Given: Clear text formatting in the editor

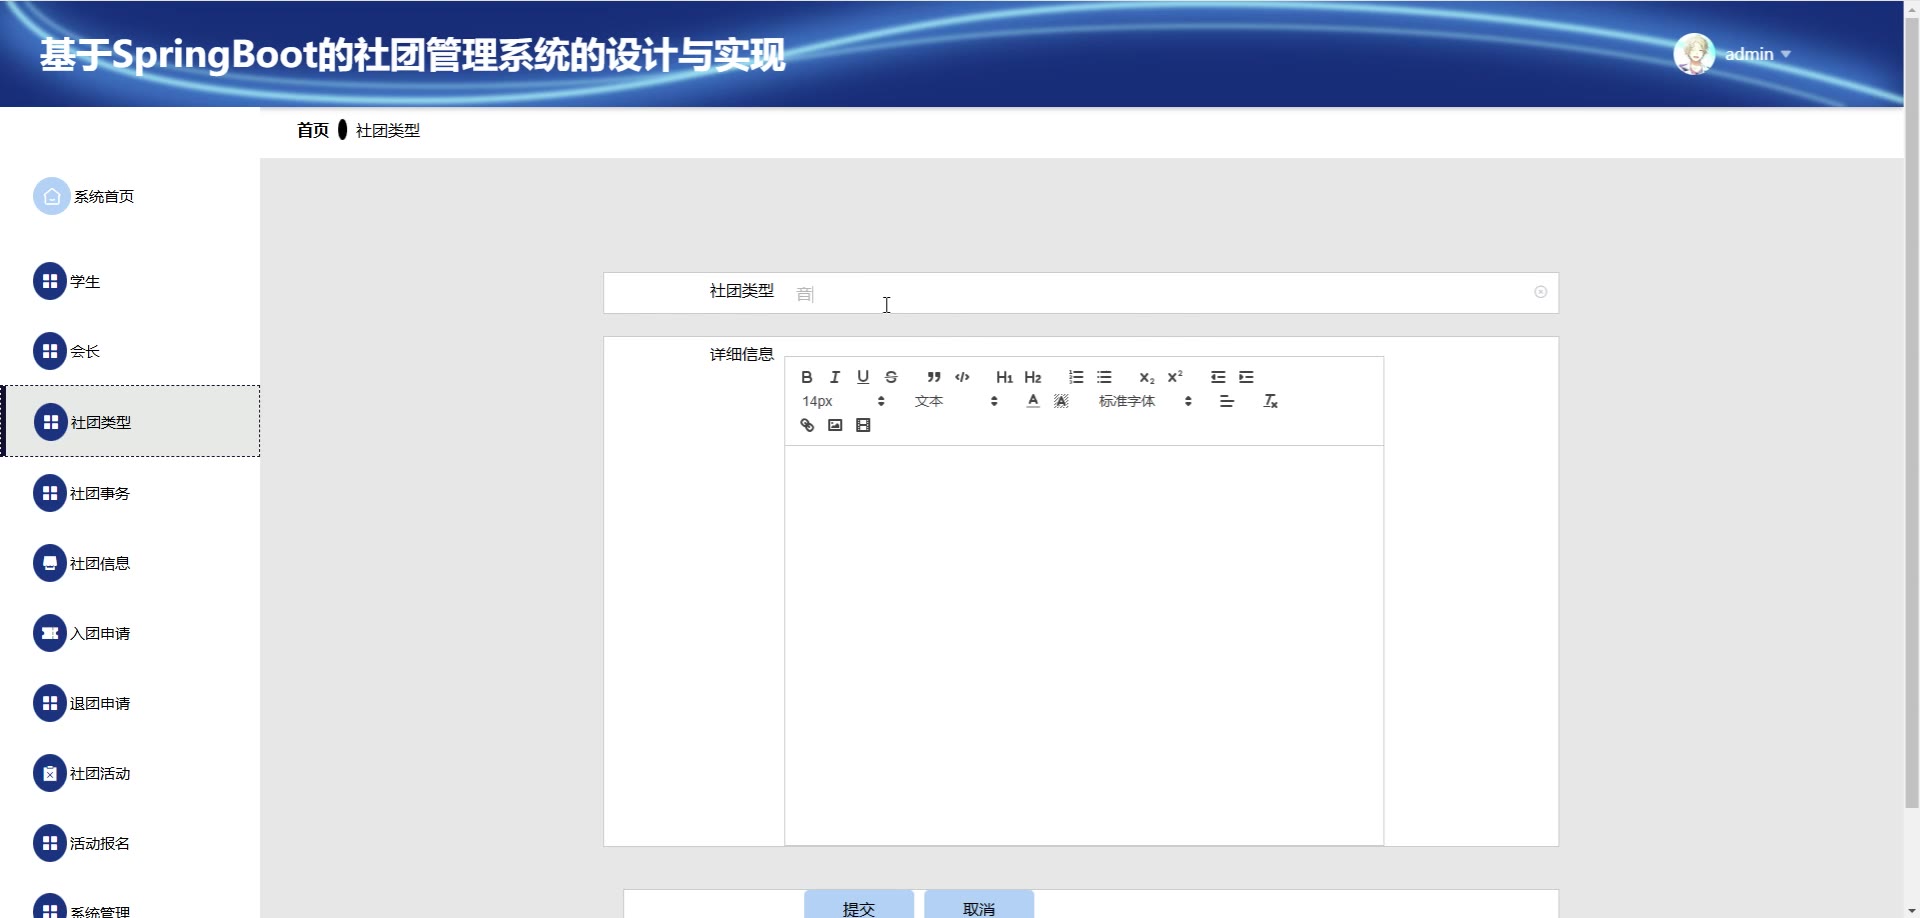Looking at the screenshot, I should [x=1270, y=401].
